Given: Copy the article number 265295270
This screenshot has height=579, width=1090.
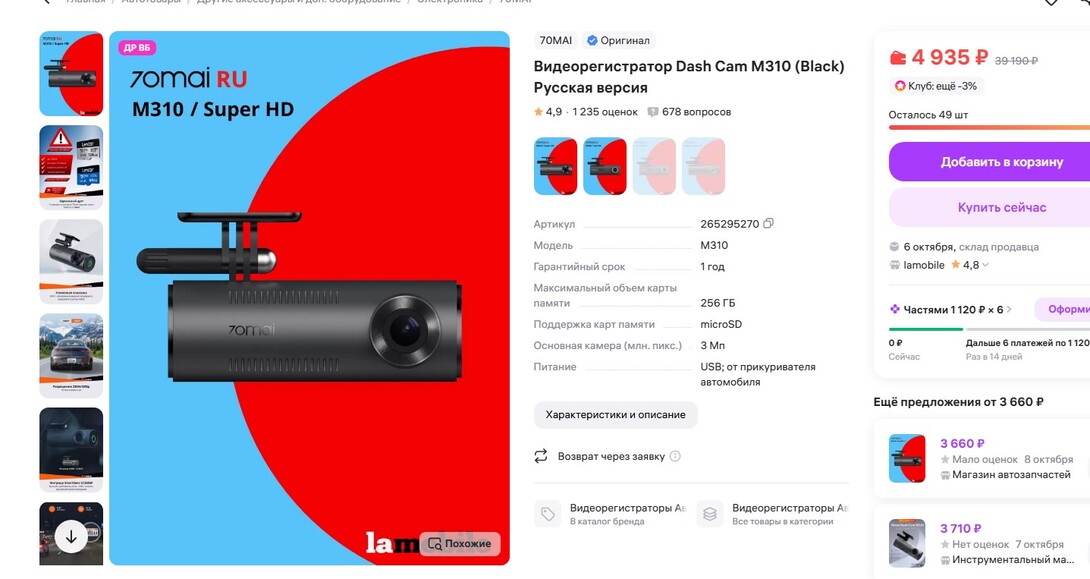Looking at the screenshot, I should [768, 224].
